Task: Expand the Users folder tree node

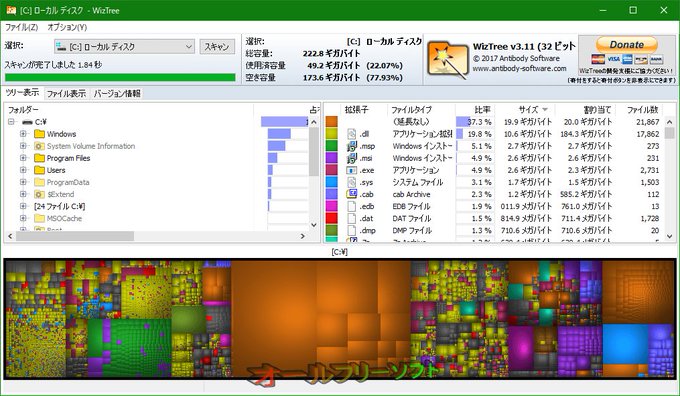Action: pyautogui.click(x=23, y=170)
